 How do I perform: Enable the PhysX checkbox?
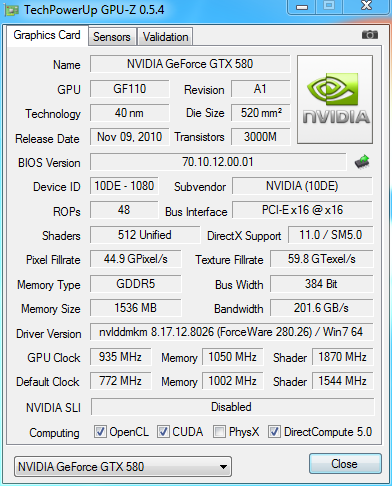click(219, 431)
